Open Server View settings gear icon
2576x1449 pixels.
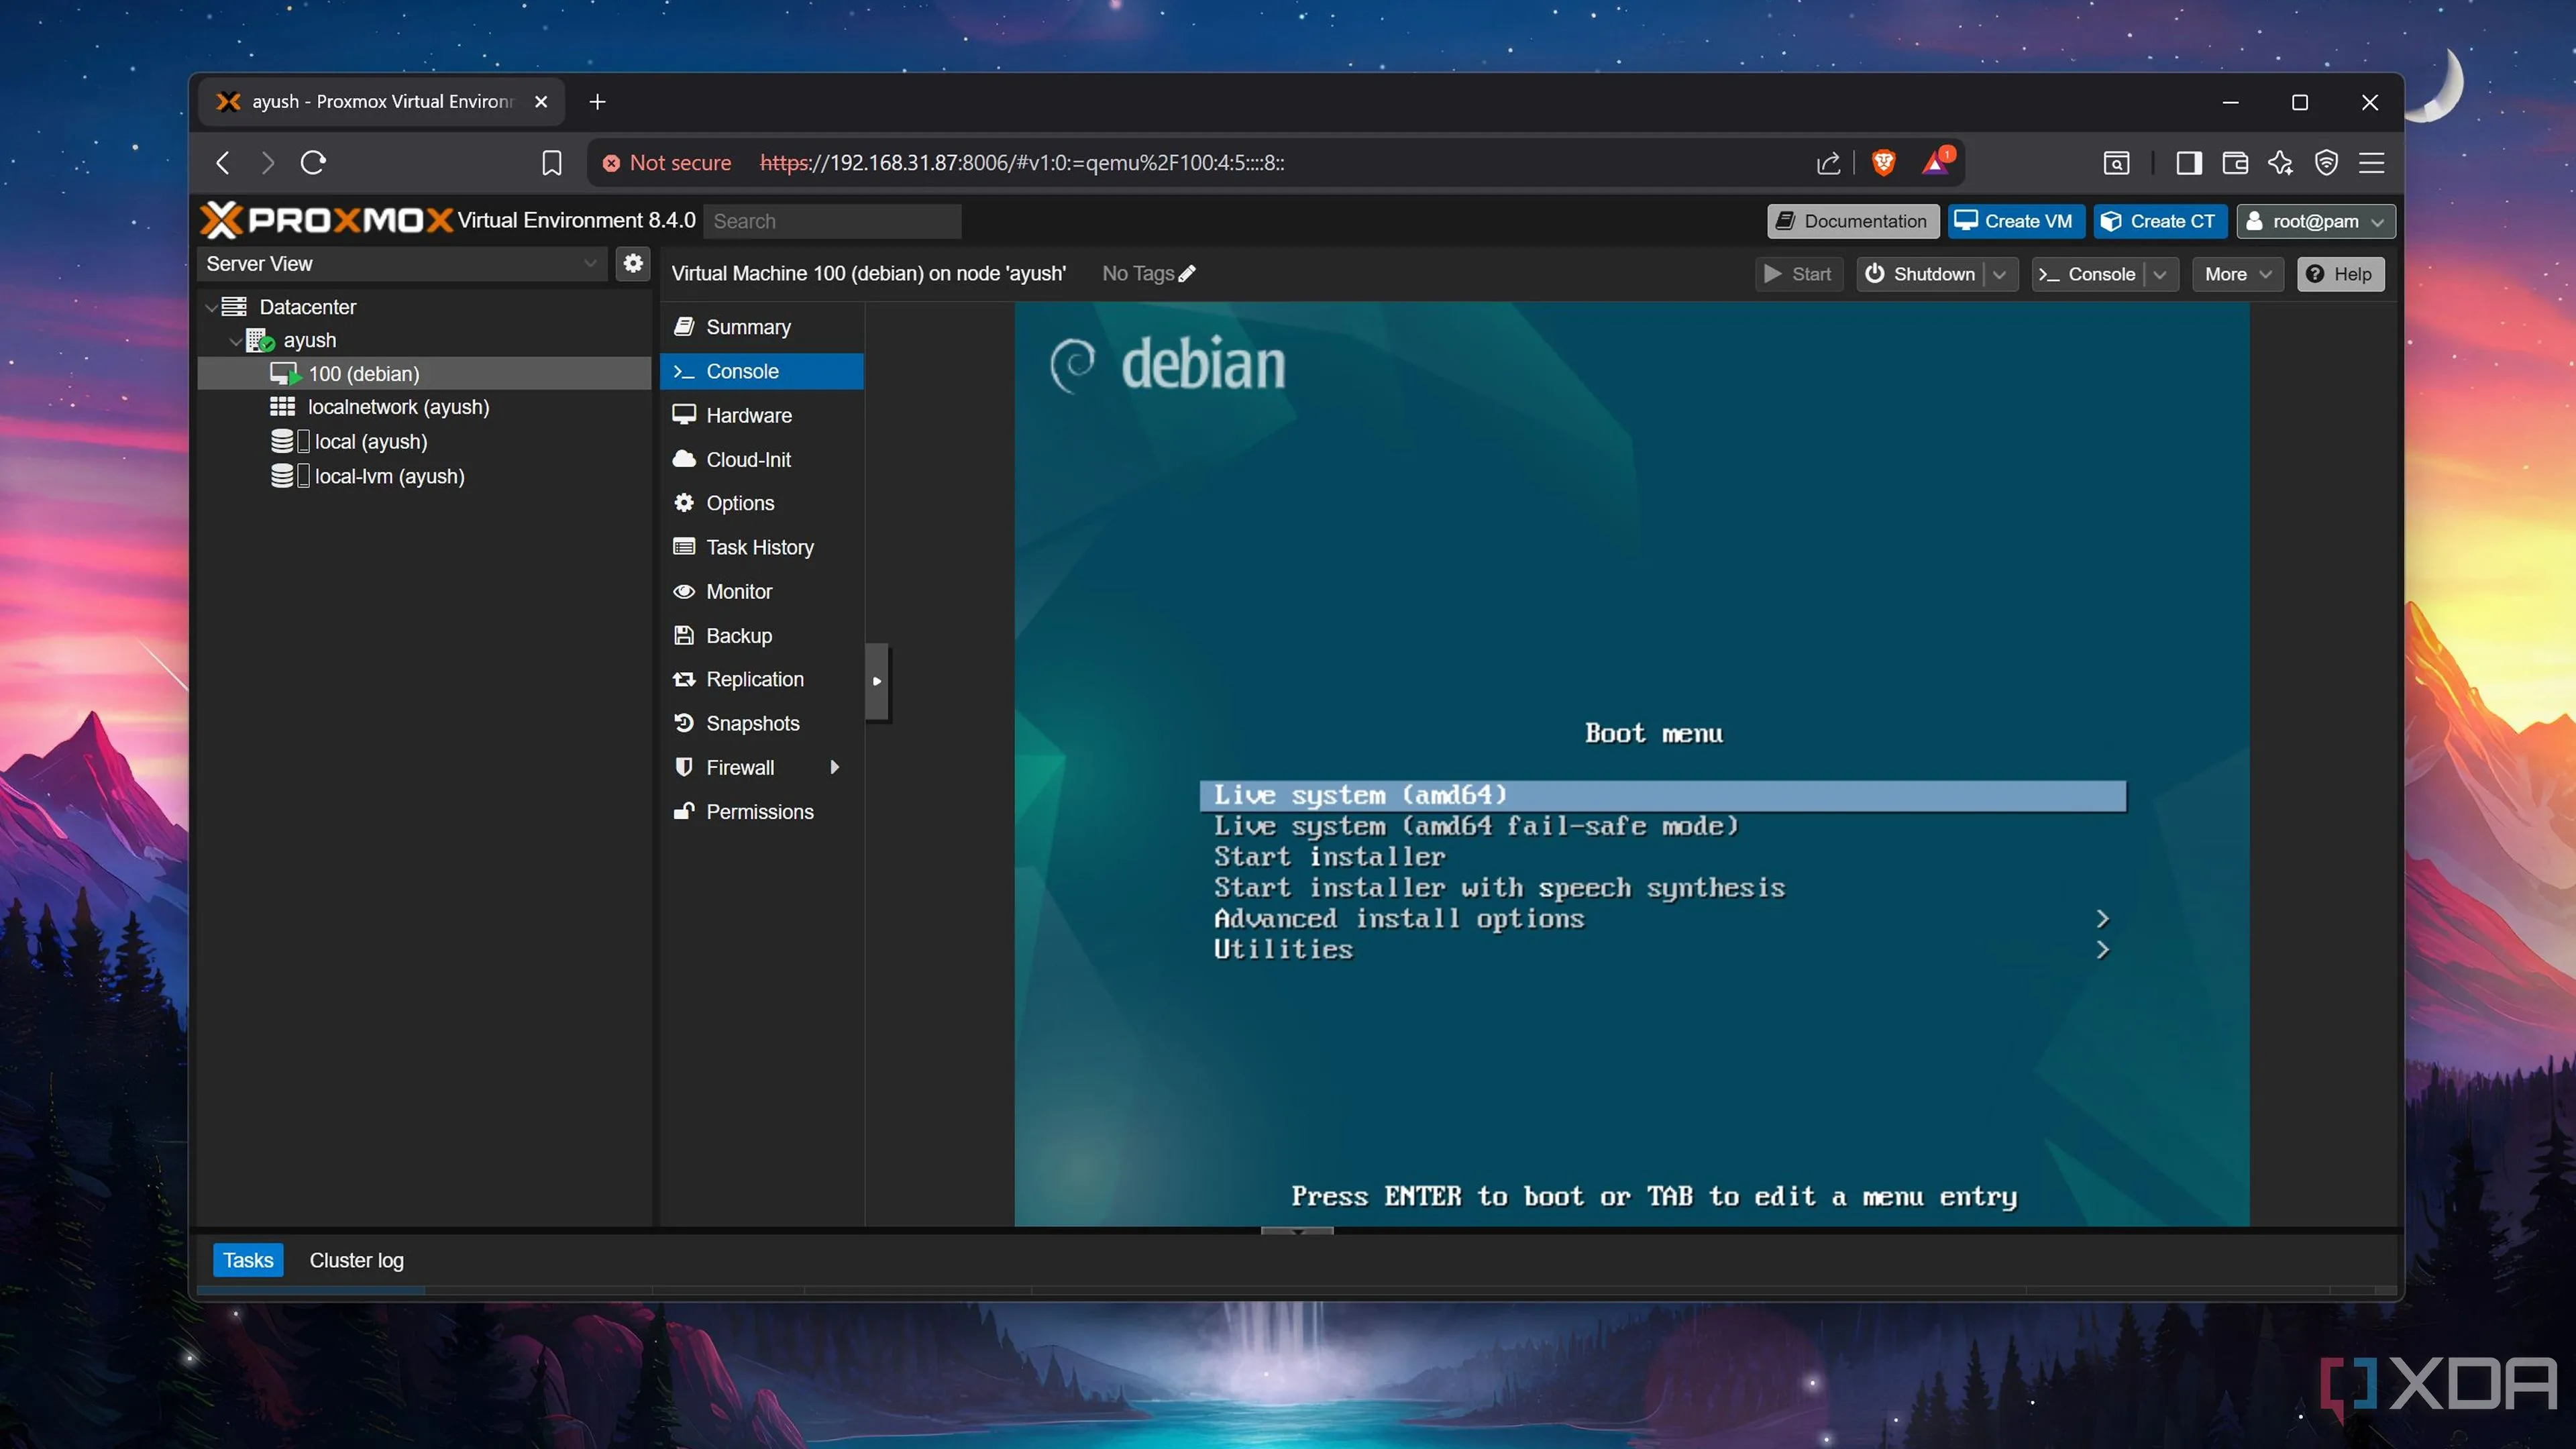[633, 263]
